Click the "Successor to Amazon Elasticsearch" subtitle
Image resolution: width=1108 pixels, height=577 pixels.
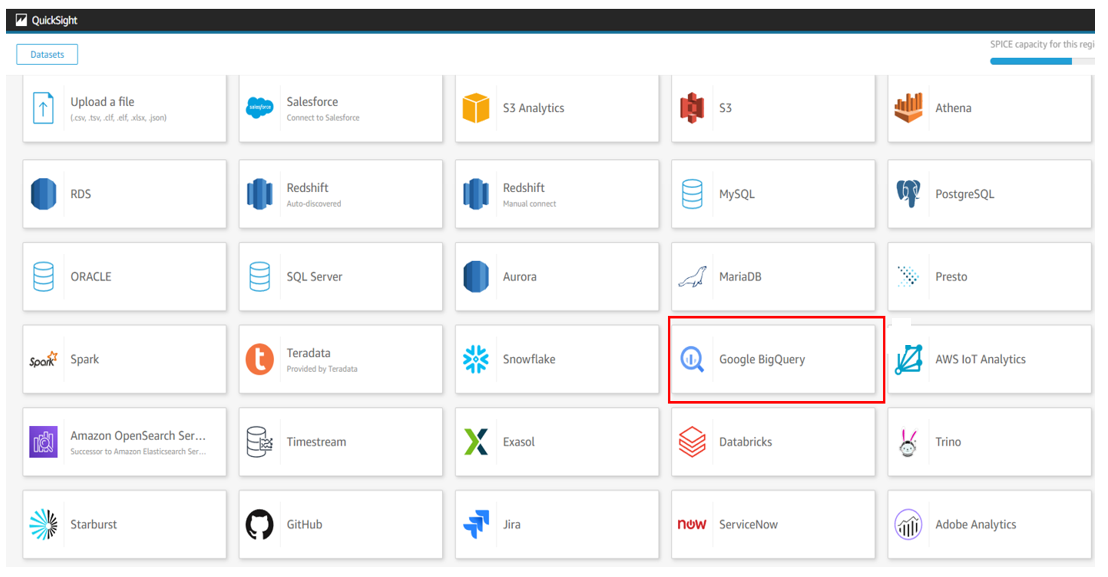click(x=138, y=451)
